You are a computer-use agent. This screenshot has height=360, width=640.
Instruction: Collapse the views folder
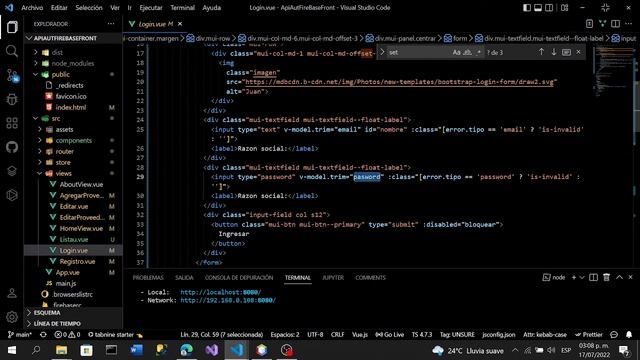(x=63, y=173)
